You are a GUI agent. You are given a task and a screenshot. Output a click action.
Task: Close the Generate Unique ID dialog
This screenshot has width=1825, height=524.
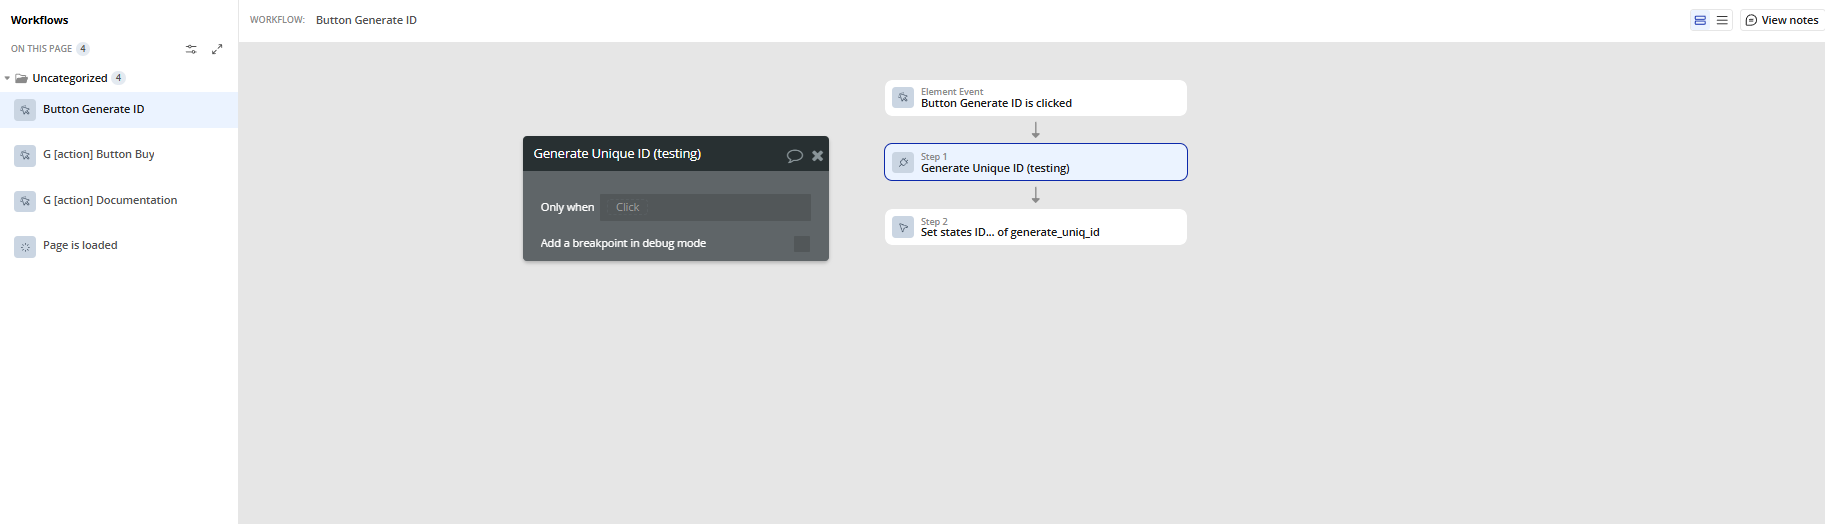tap(818, 155)
